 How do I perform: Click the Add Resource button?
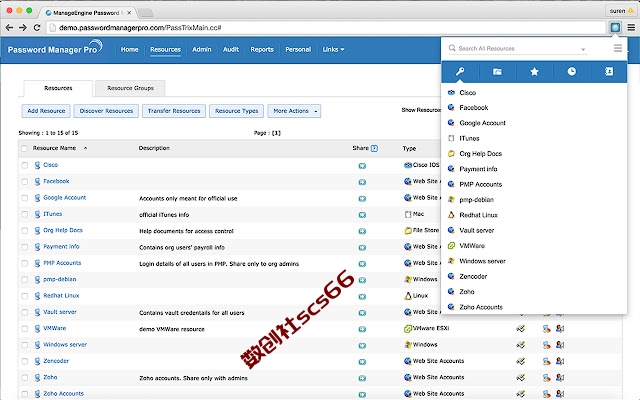[46, 111]
